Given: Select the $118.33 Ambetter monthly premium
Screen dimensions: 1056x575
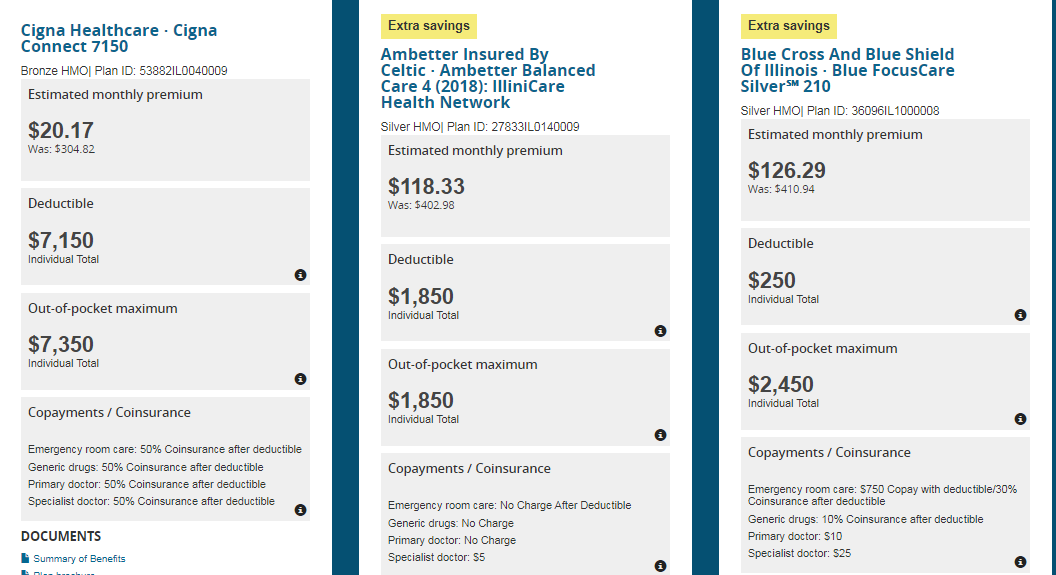Looking at the screenshot, I should [426, 186].
